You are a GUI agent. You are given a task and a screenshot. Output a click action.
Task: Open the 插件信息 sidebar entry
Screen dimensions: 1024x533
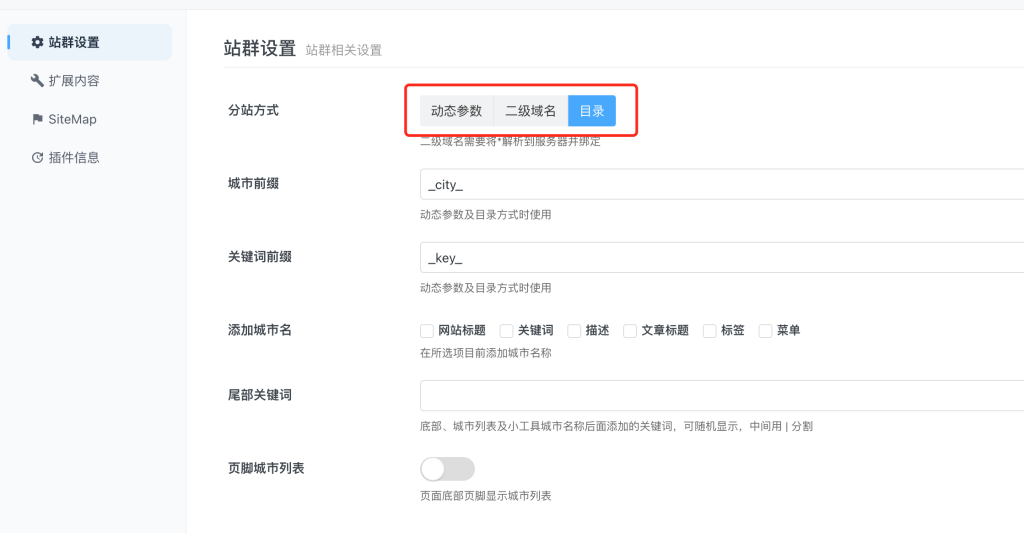[74, 158]
